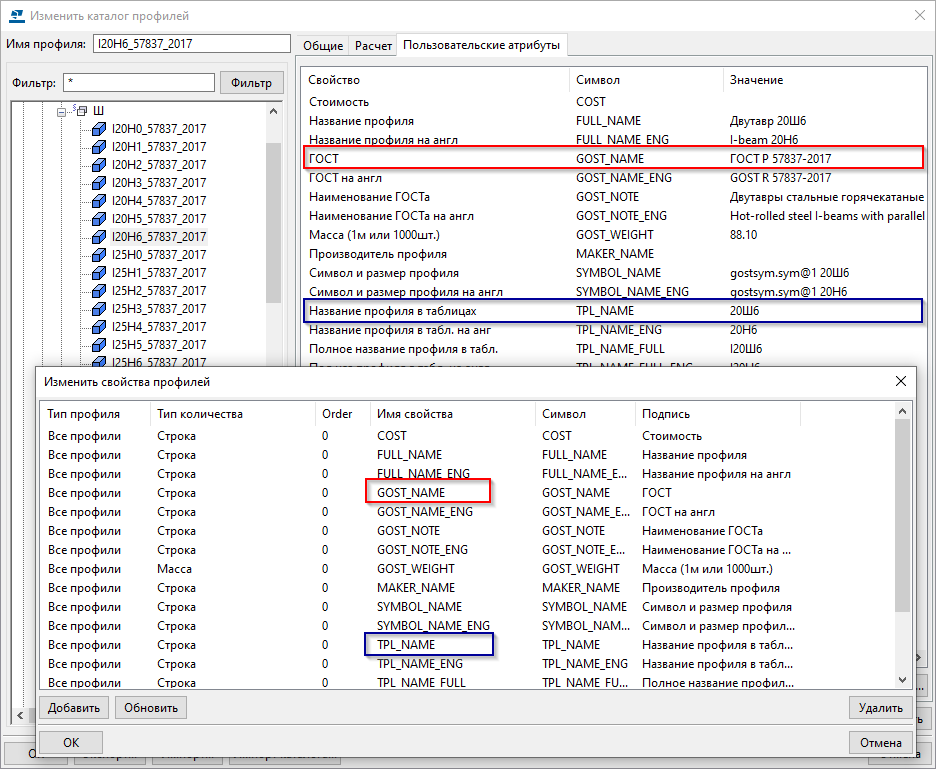Click Обновить button in properties dialog

[151, 708]
